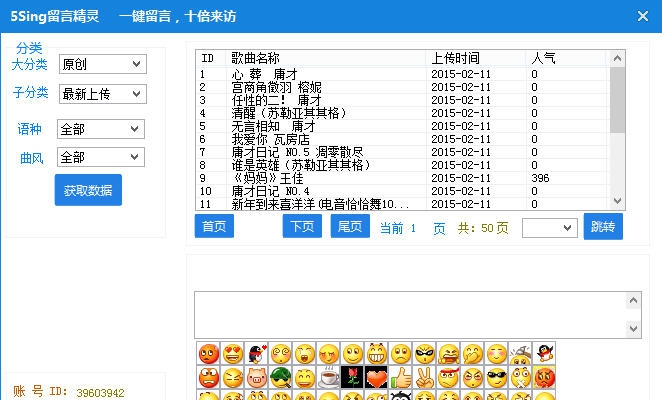Click the ID column header
The image size is (662, 400).
click(211, 58)
